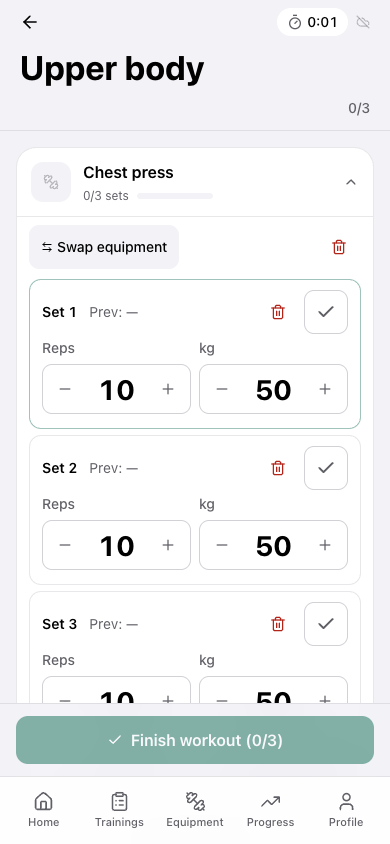This screenshot has width=390, height=844.
Task: Go back using the arrow icon
Action: click(30, 22)
